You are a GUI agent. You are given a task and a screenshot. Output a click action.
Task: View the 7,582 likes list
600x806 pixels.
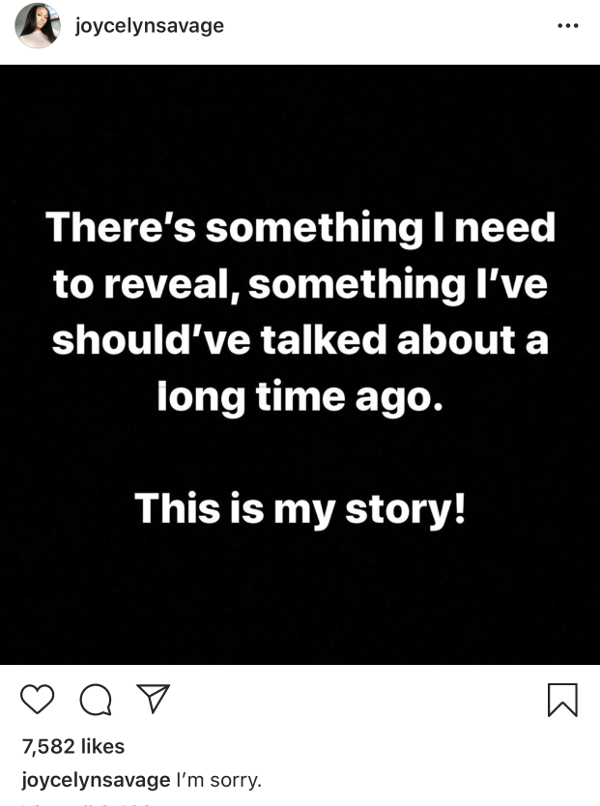tap(73, 746)
